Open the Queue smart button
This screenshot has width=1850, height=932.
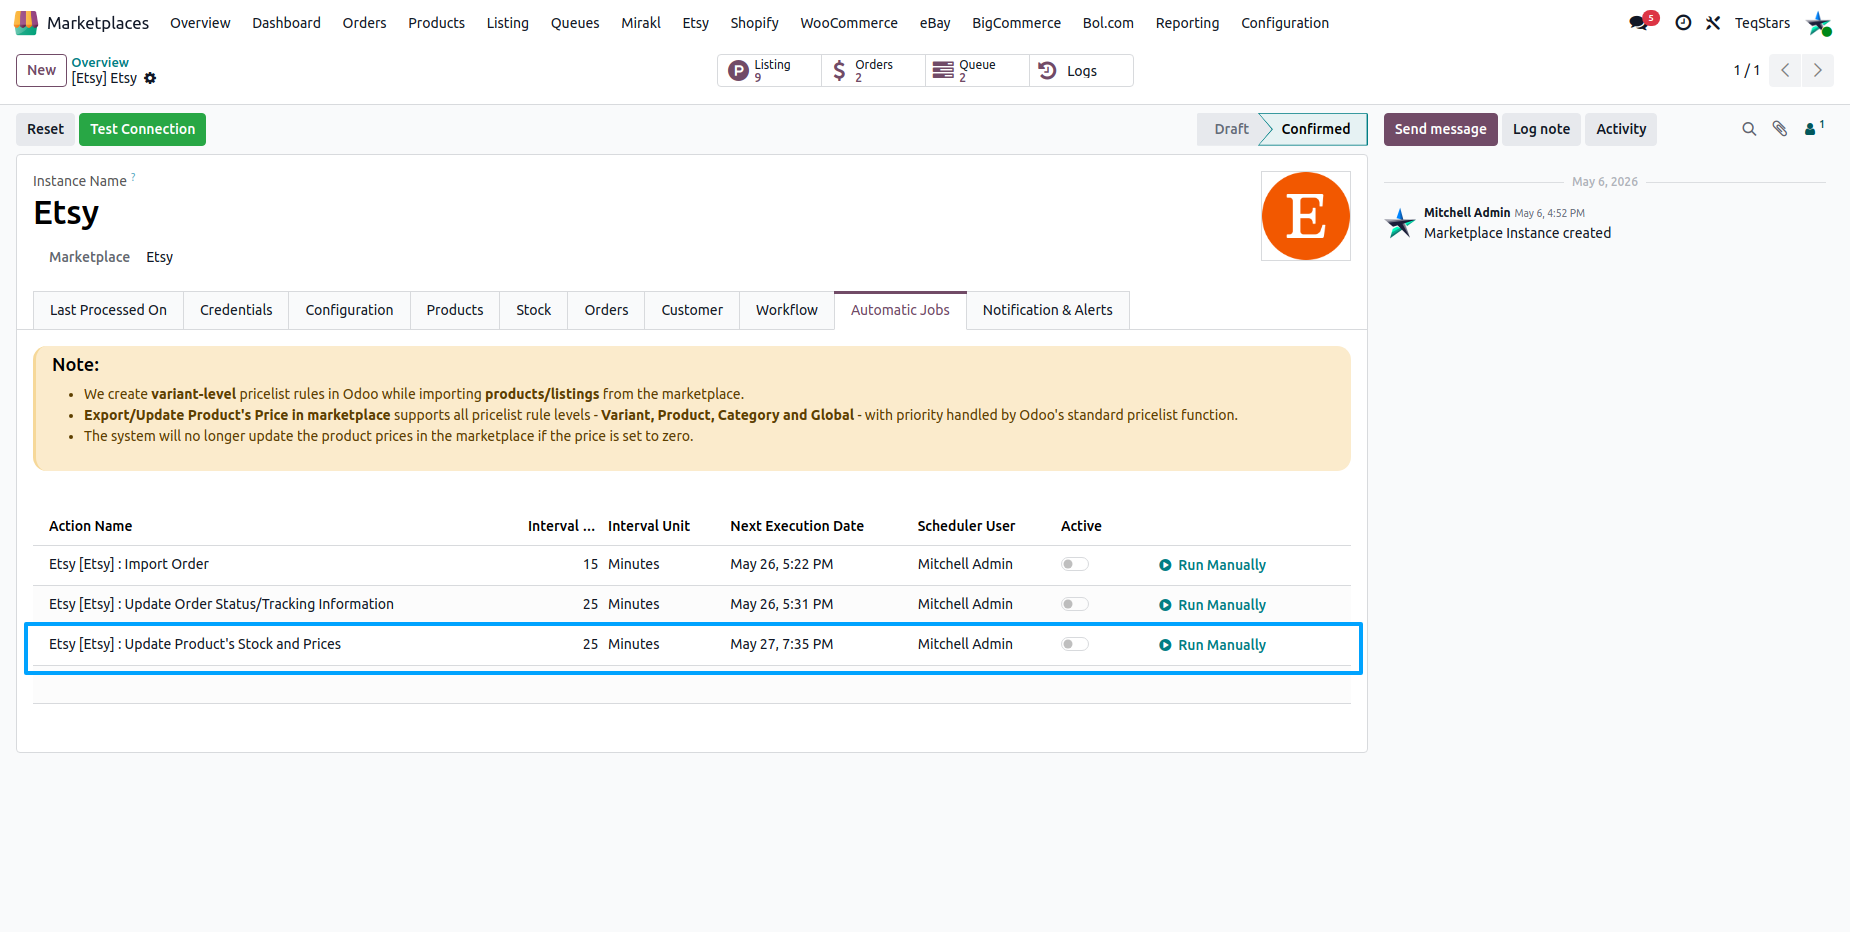977,70
